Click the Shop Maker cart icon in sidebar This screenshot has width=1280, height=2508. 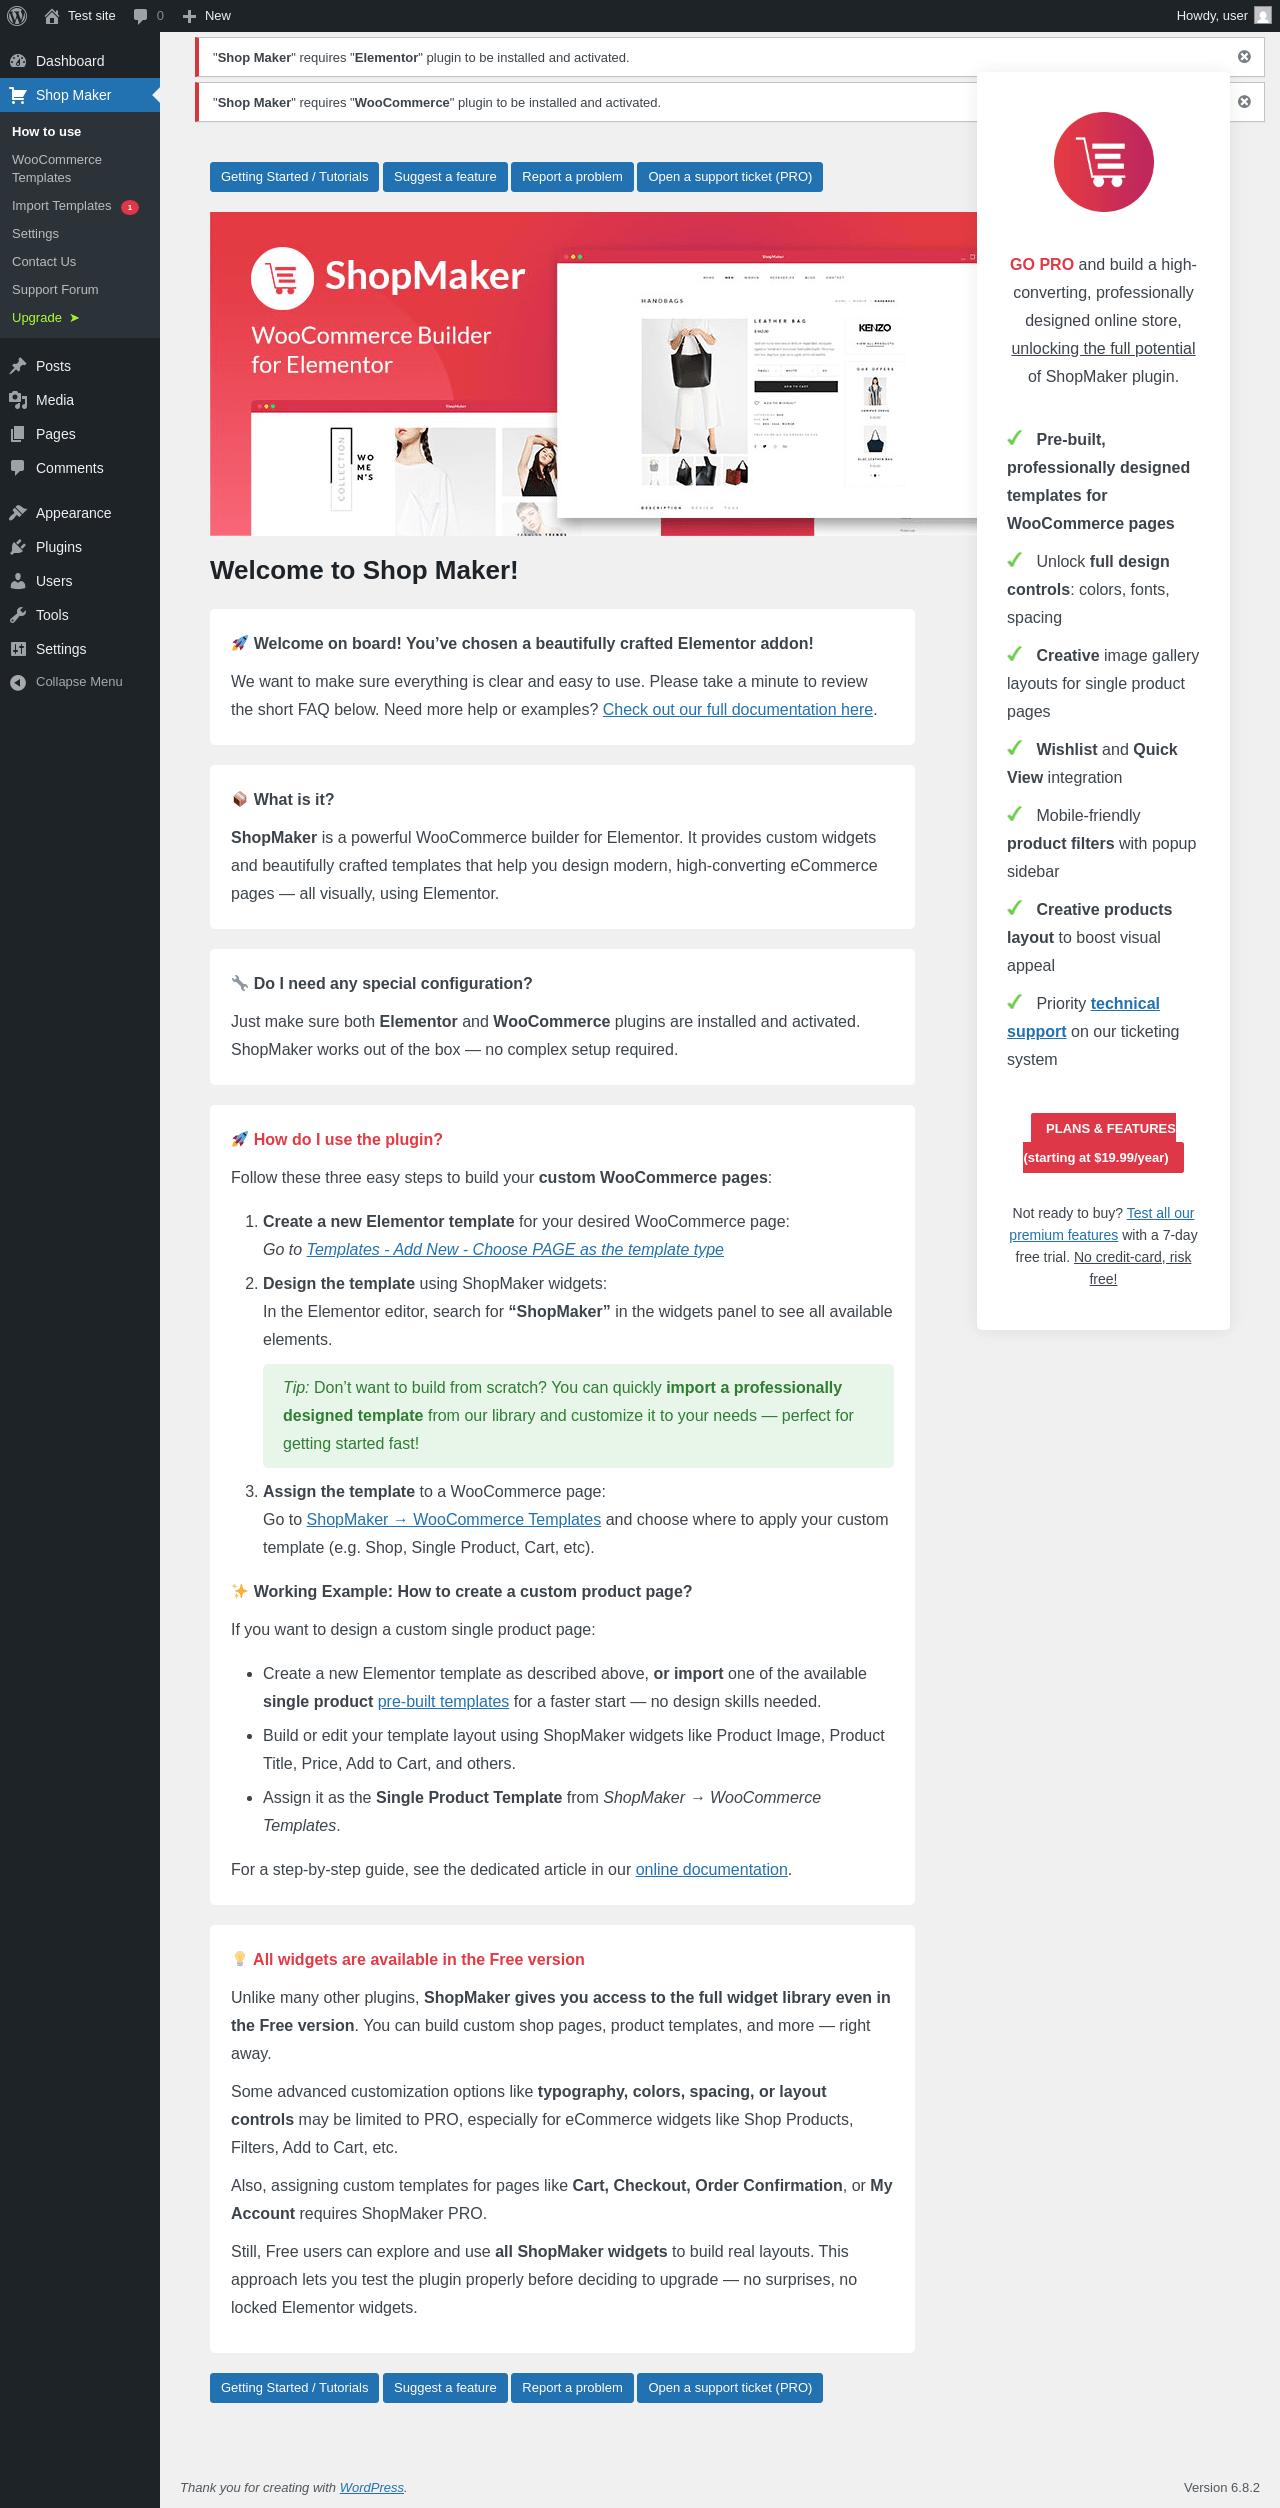click(18, 95)
